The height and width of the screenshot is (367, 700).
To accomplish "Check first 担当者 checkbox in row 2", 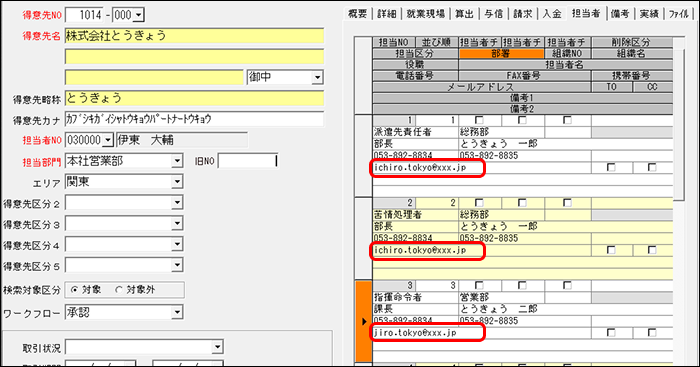I will [x=479, y=203].
